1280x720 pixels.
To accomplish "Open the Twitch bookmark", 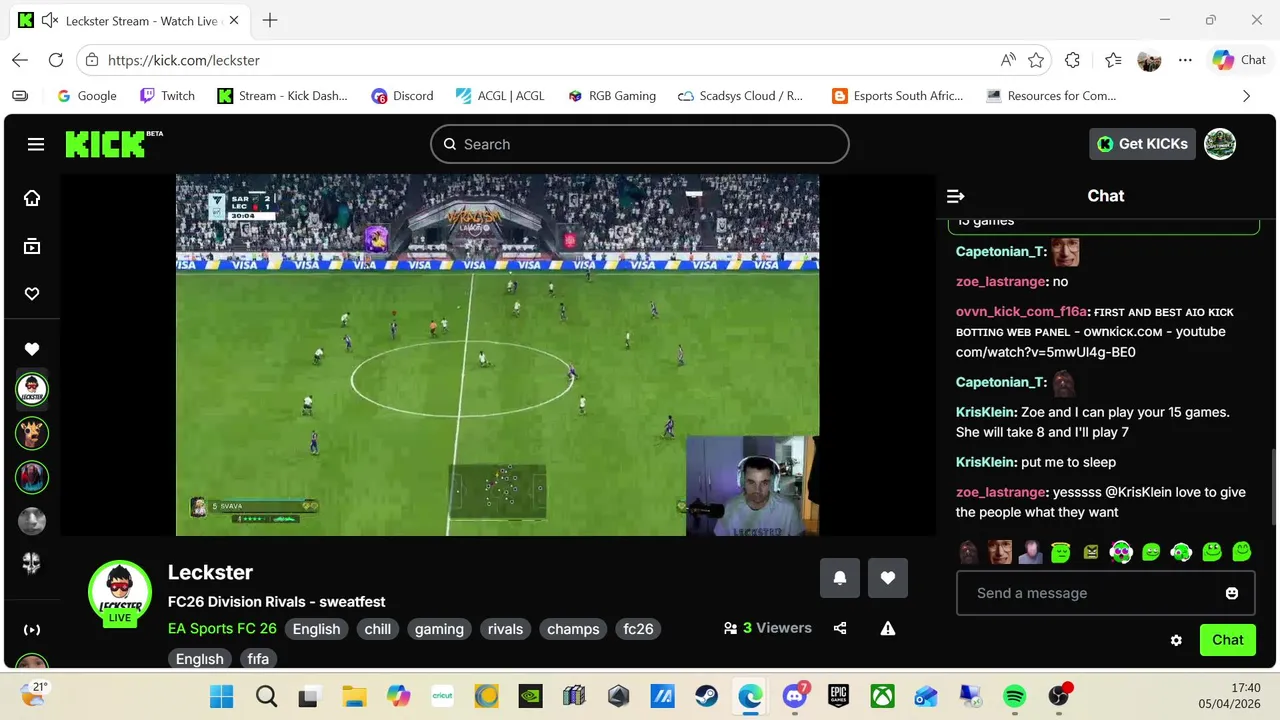I will [167, 96].
